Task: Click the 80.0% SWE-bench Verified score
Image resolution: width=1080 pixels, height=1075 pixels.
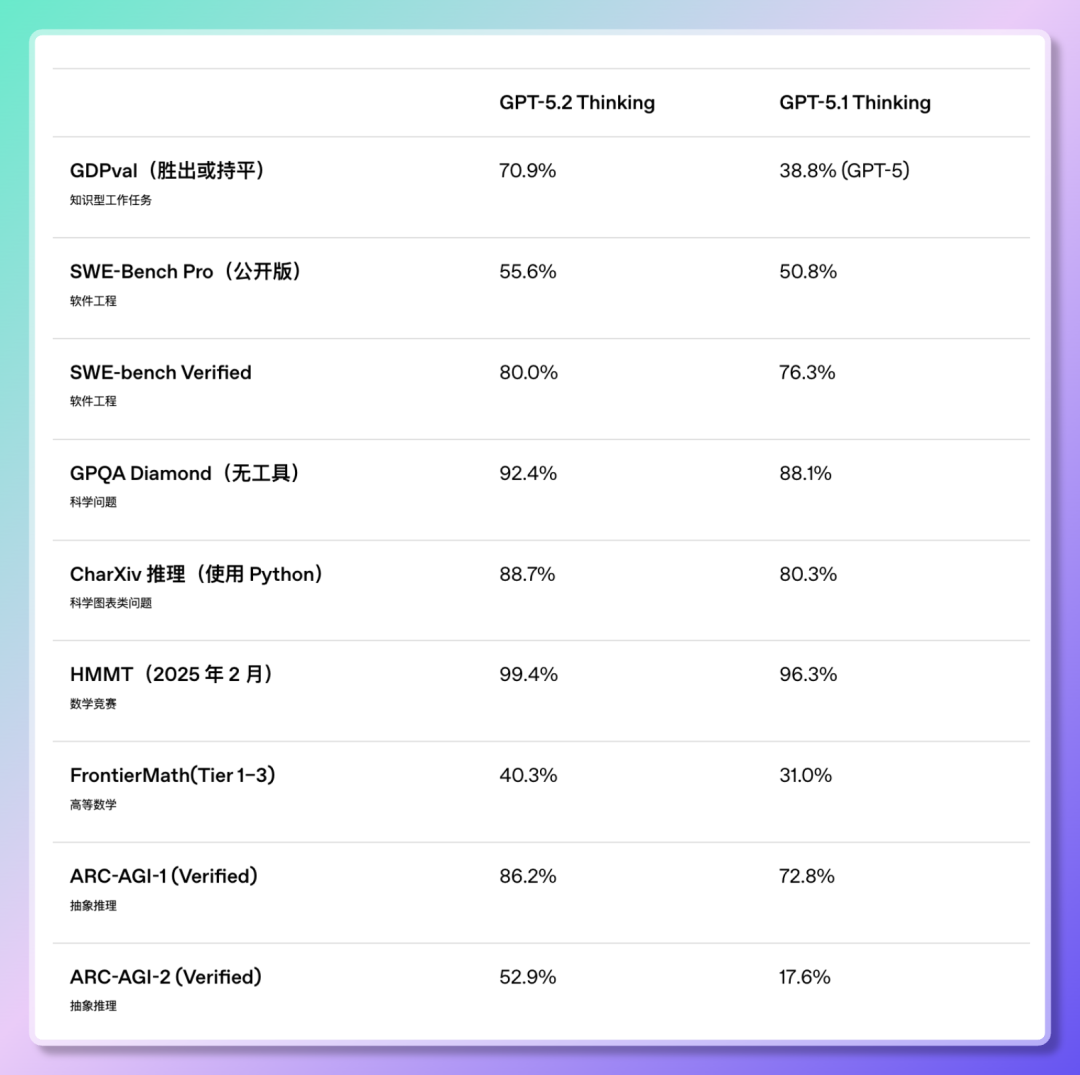Action: point(528,373)
